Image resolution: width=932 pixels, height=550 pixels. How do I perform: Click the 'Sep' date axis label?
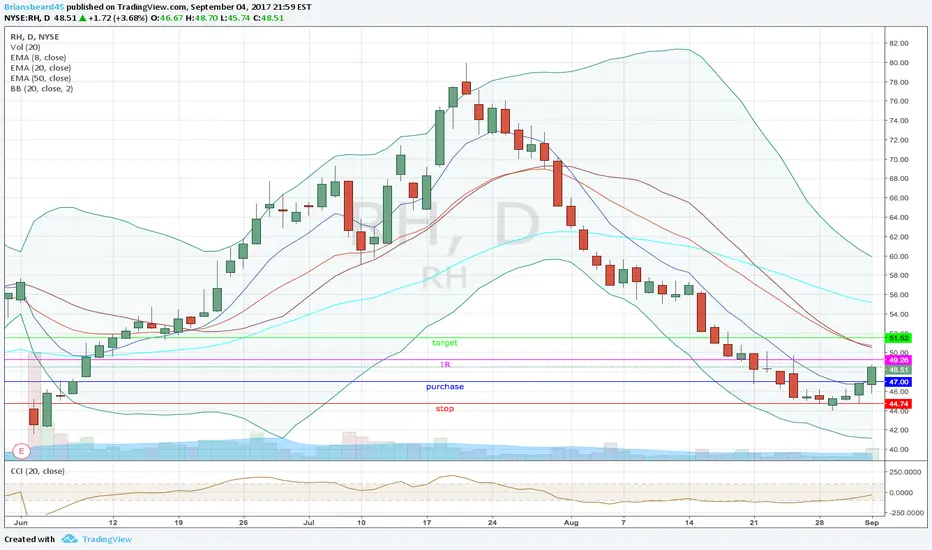[872, 523]
